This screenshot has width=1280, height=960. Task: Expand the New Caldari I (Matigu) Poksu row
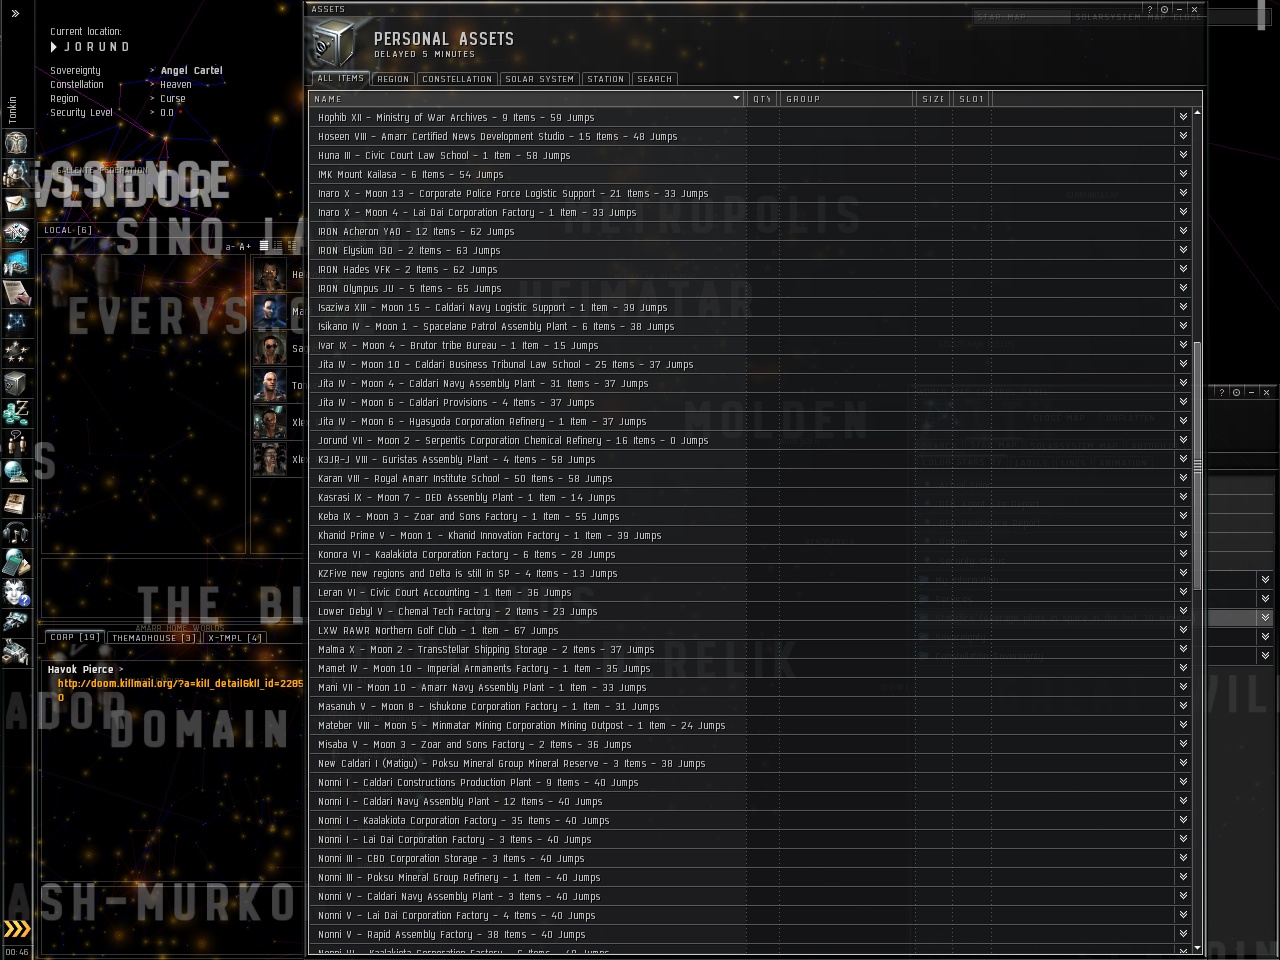click(1183, 763)
